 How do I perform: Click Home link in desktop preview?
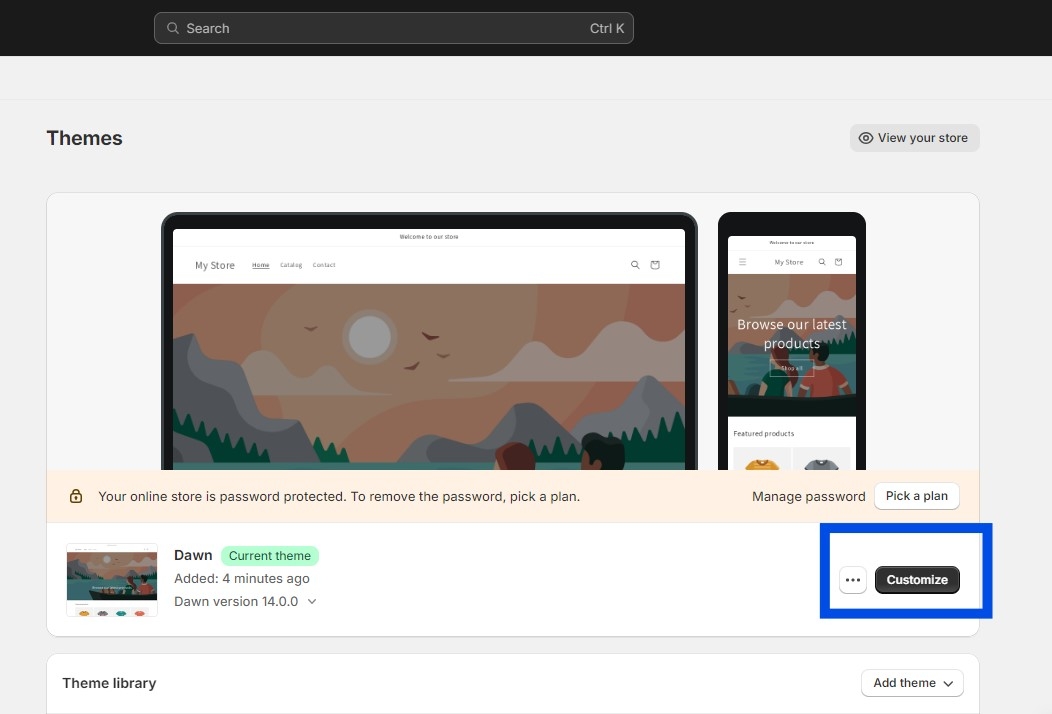click(x=260, y=265)
